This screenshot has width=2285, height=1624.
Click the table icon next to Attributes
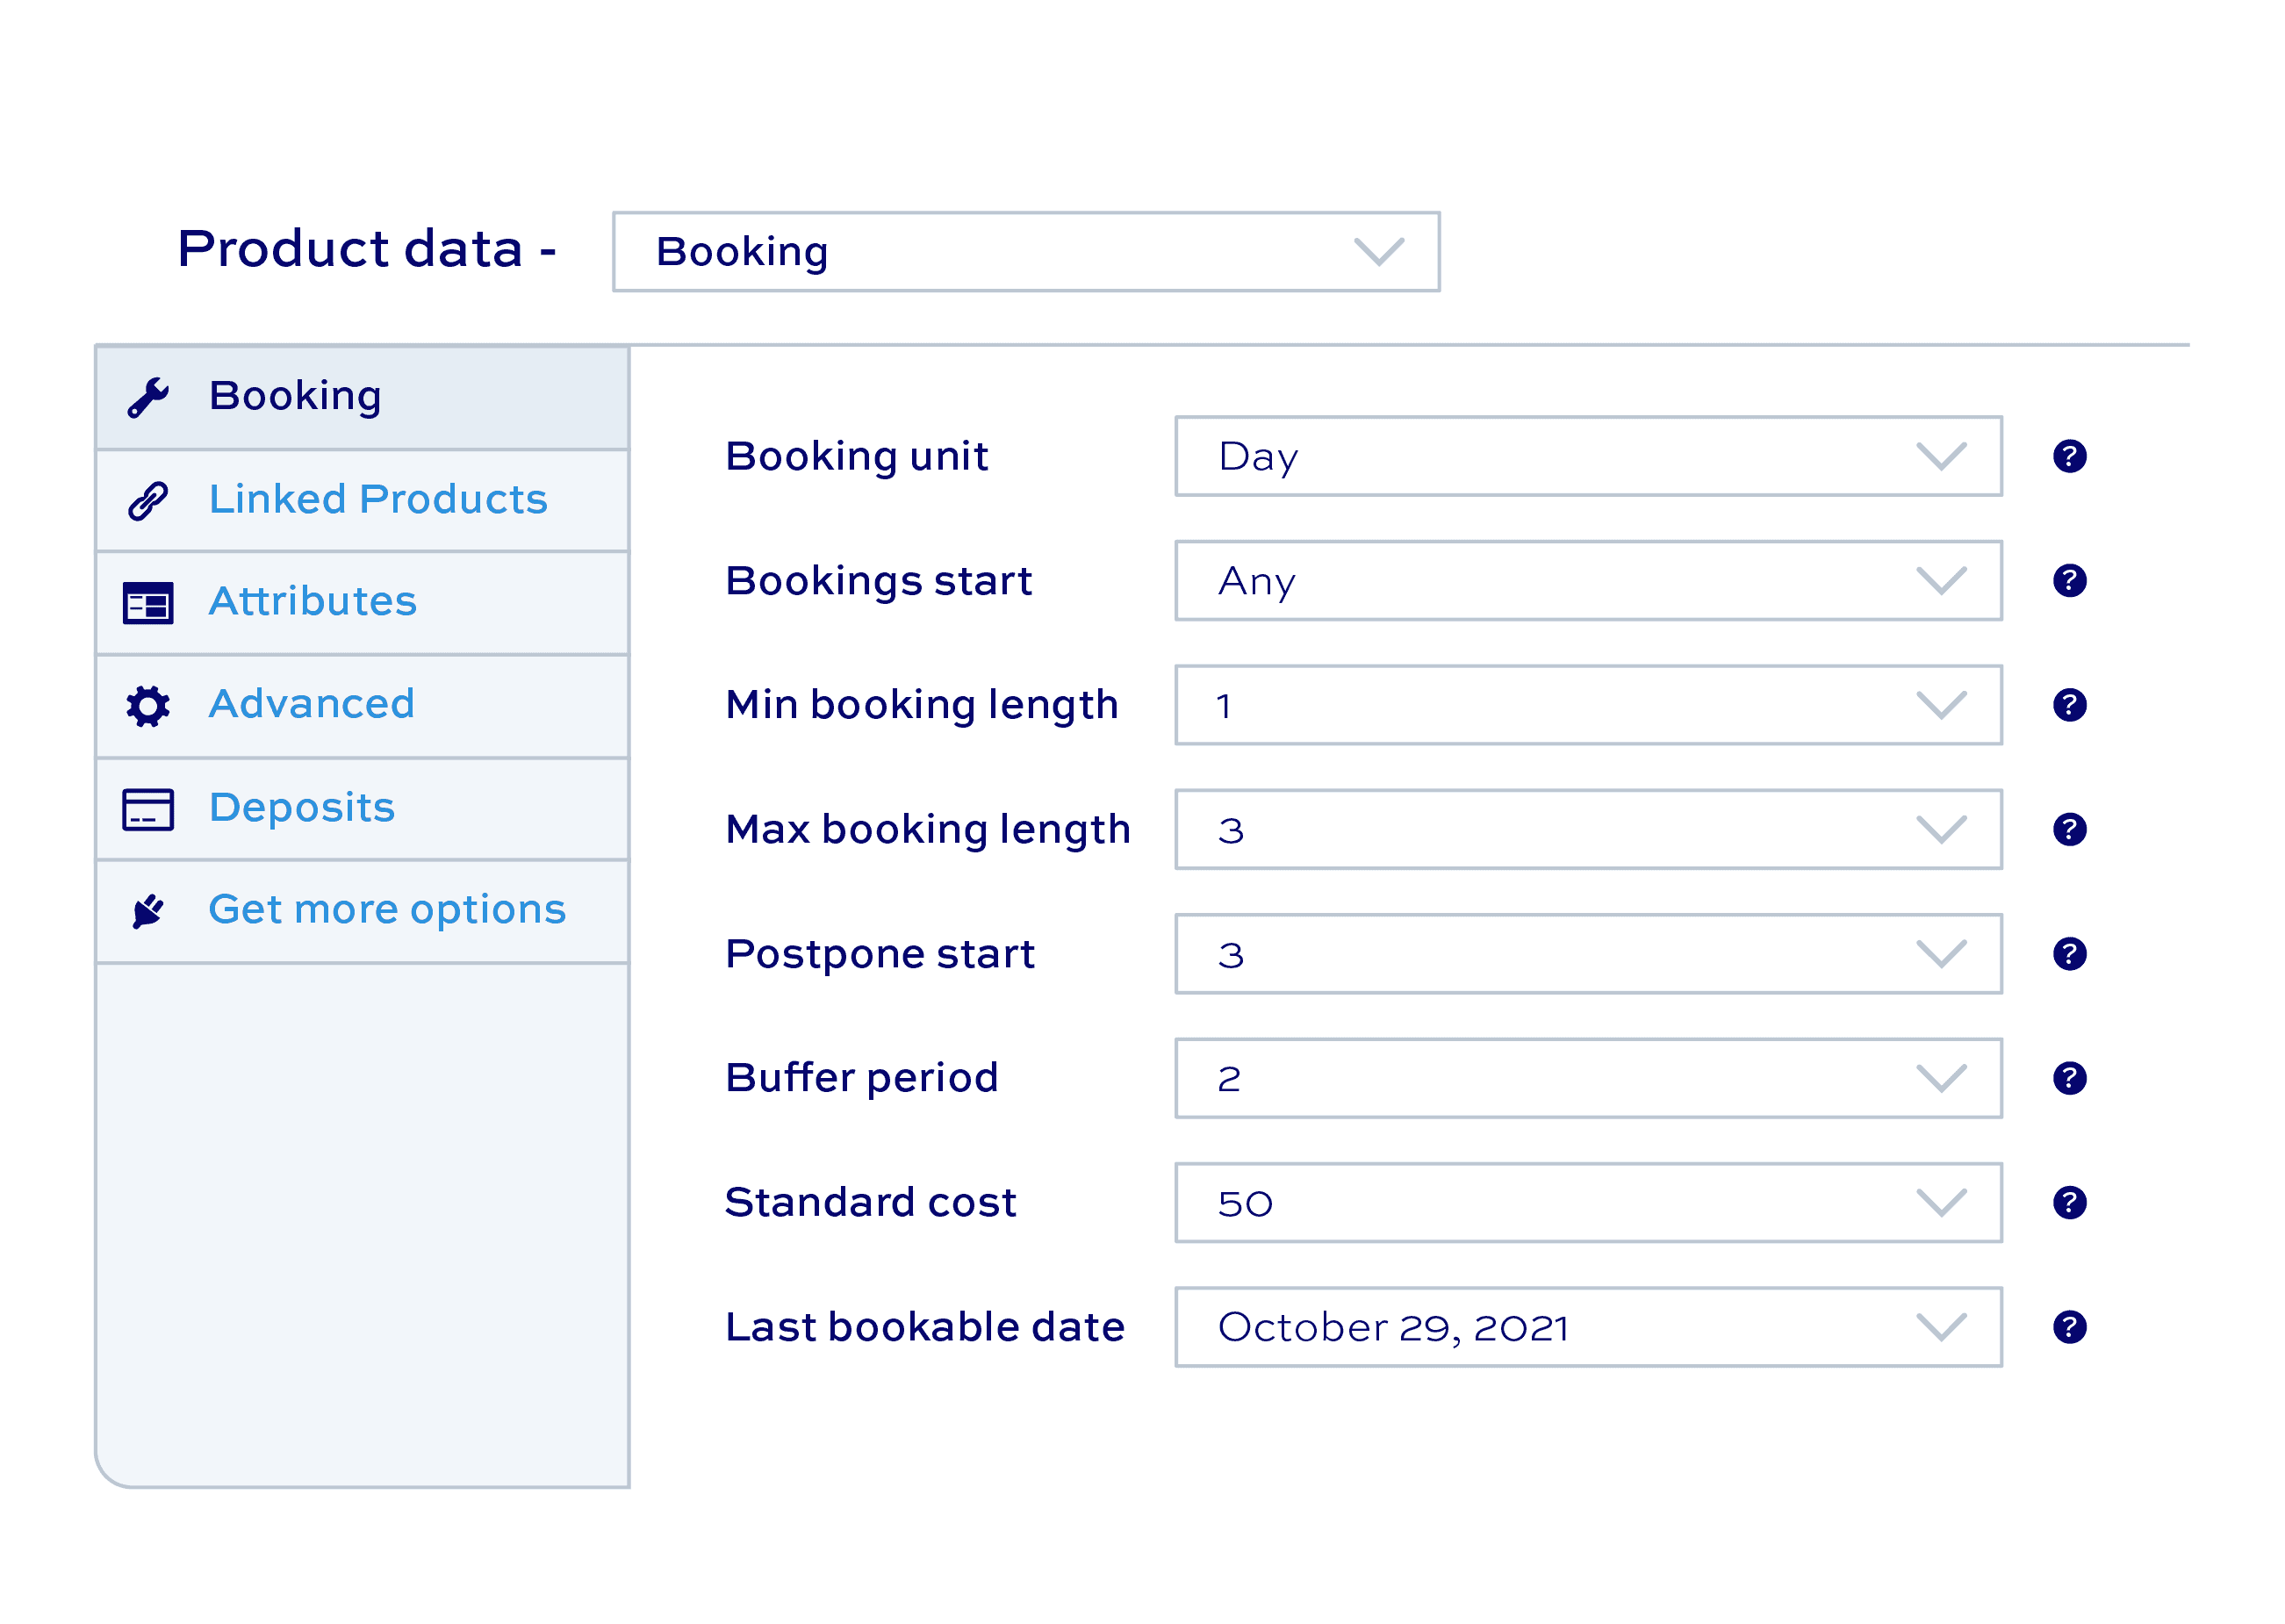[x=148, y=603]
